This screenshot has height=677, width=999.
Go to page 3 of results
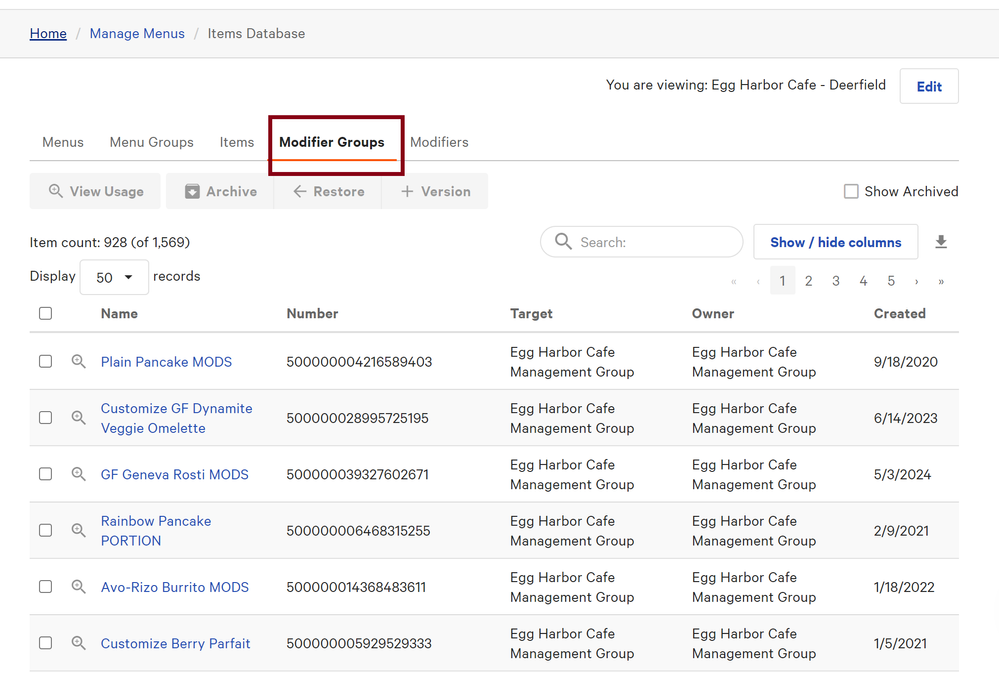(836, 282)
